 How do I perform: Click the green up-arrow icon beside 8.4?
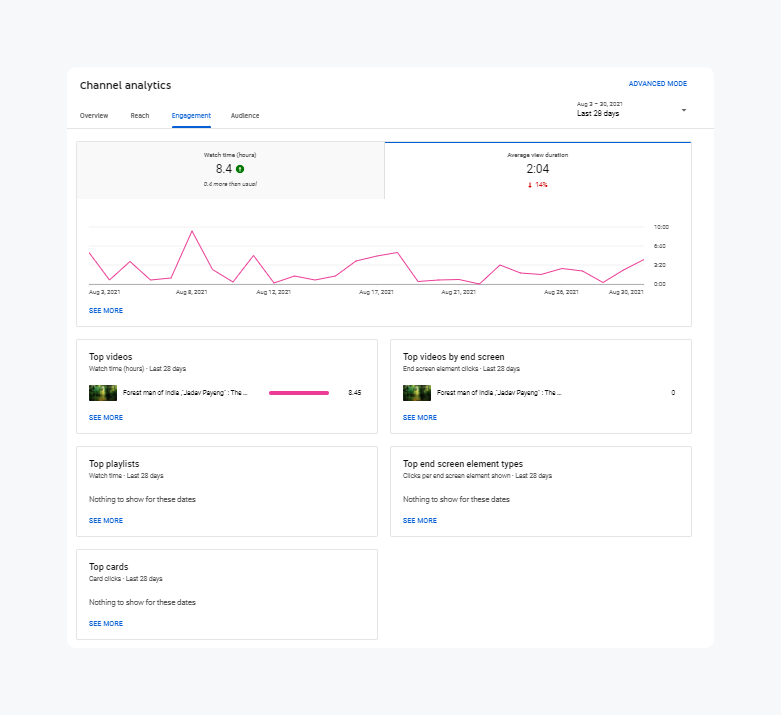point(240,169)
